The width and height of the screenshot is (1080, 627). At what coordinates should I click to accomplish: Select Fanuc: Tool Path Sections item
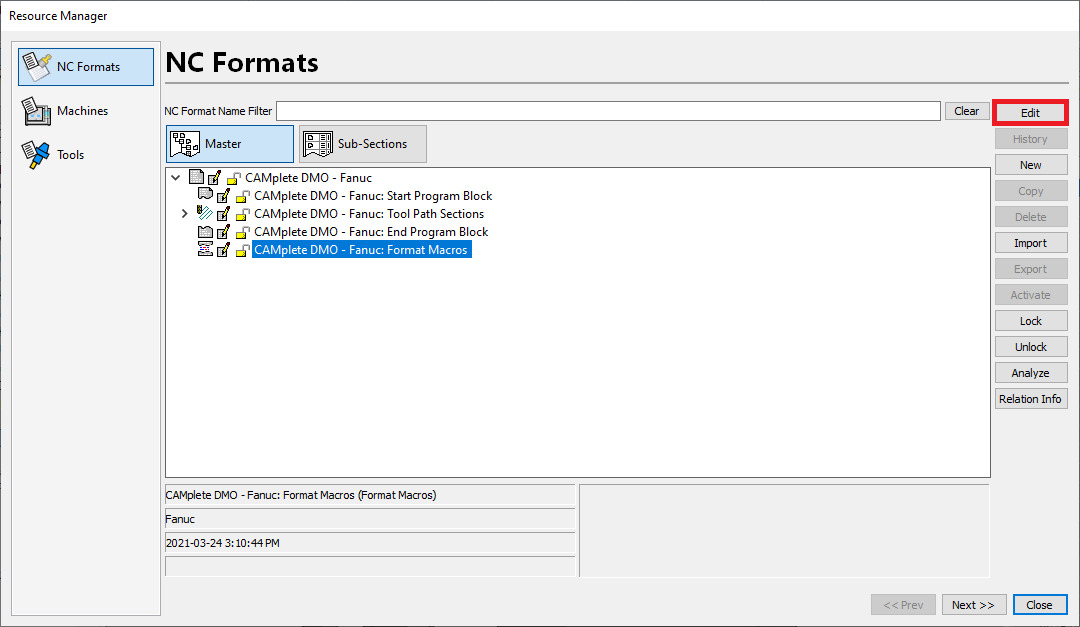coord(368,214)
